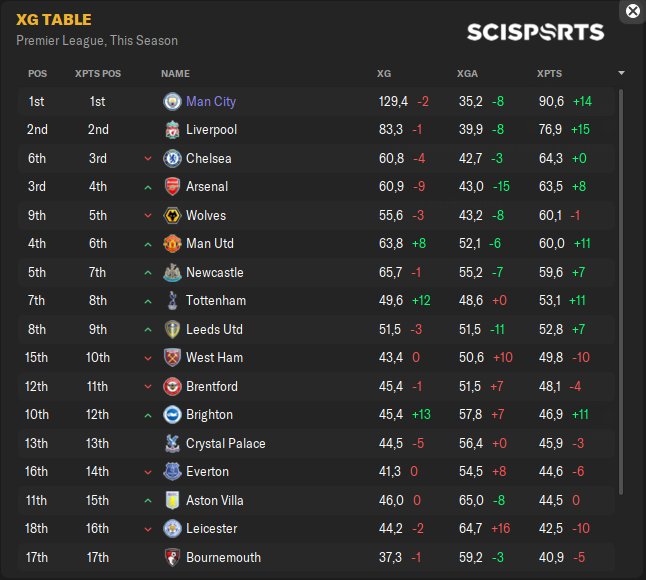The height and width of the screenshot is (580, 646).
Task: Open the Wolves club badge
Action: (172, 215)
